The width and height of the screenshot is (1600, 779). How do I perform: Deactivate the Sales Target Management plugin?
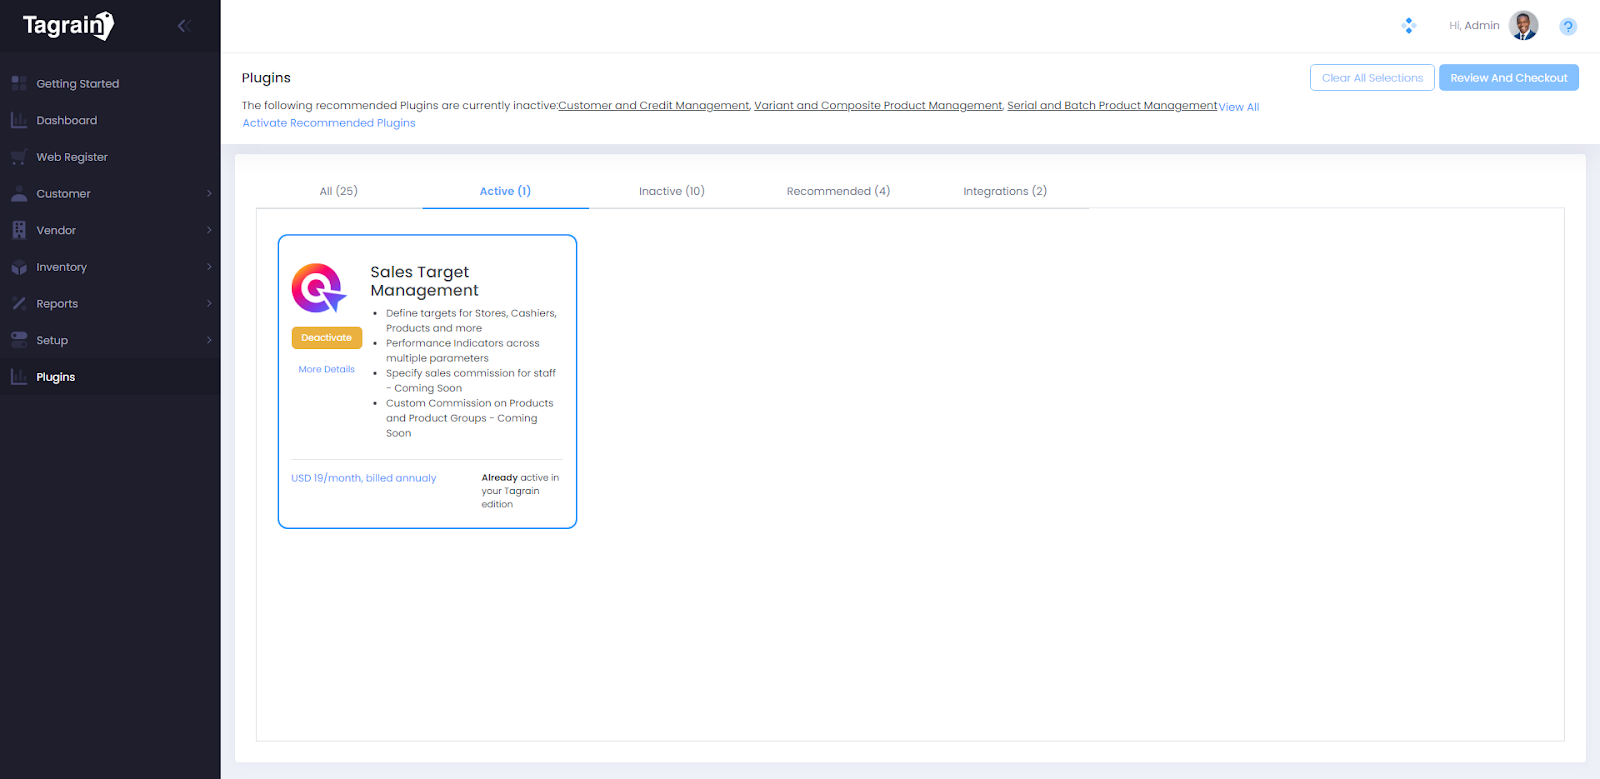pos(327,338)
